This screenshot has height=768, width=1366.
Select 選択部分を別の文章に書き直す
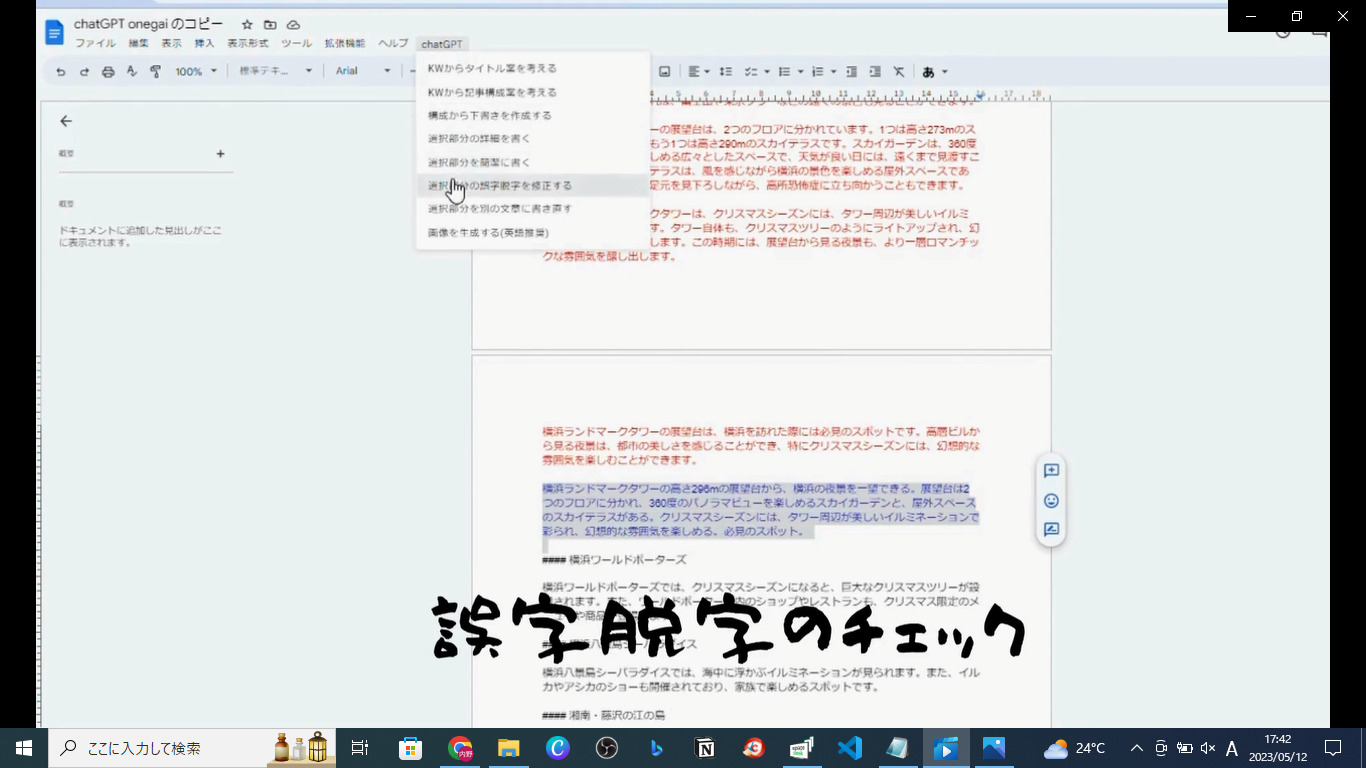[533, 208]
